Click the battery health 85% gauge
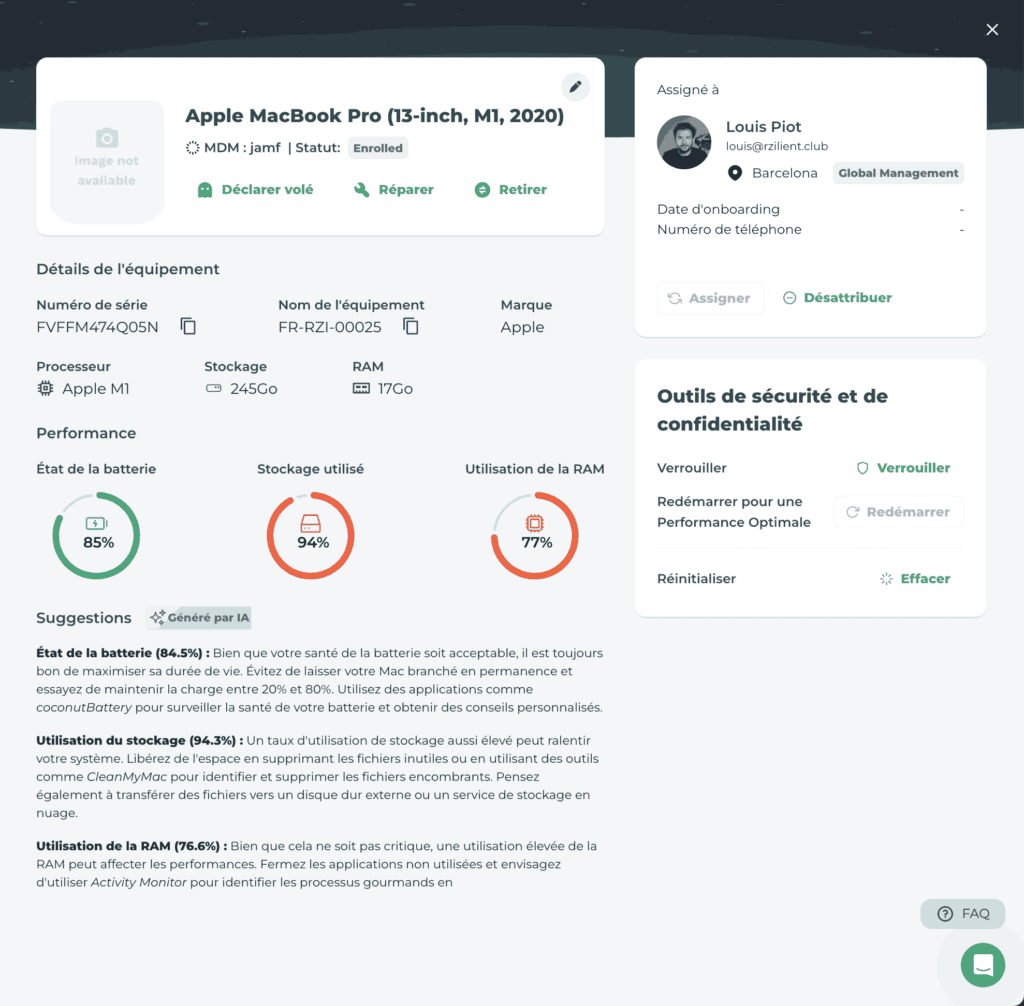Image resolution: width=1024 pixels, height=1006 pixels. [x=97, y=536]
